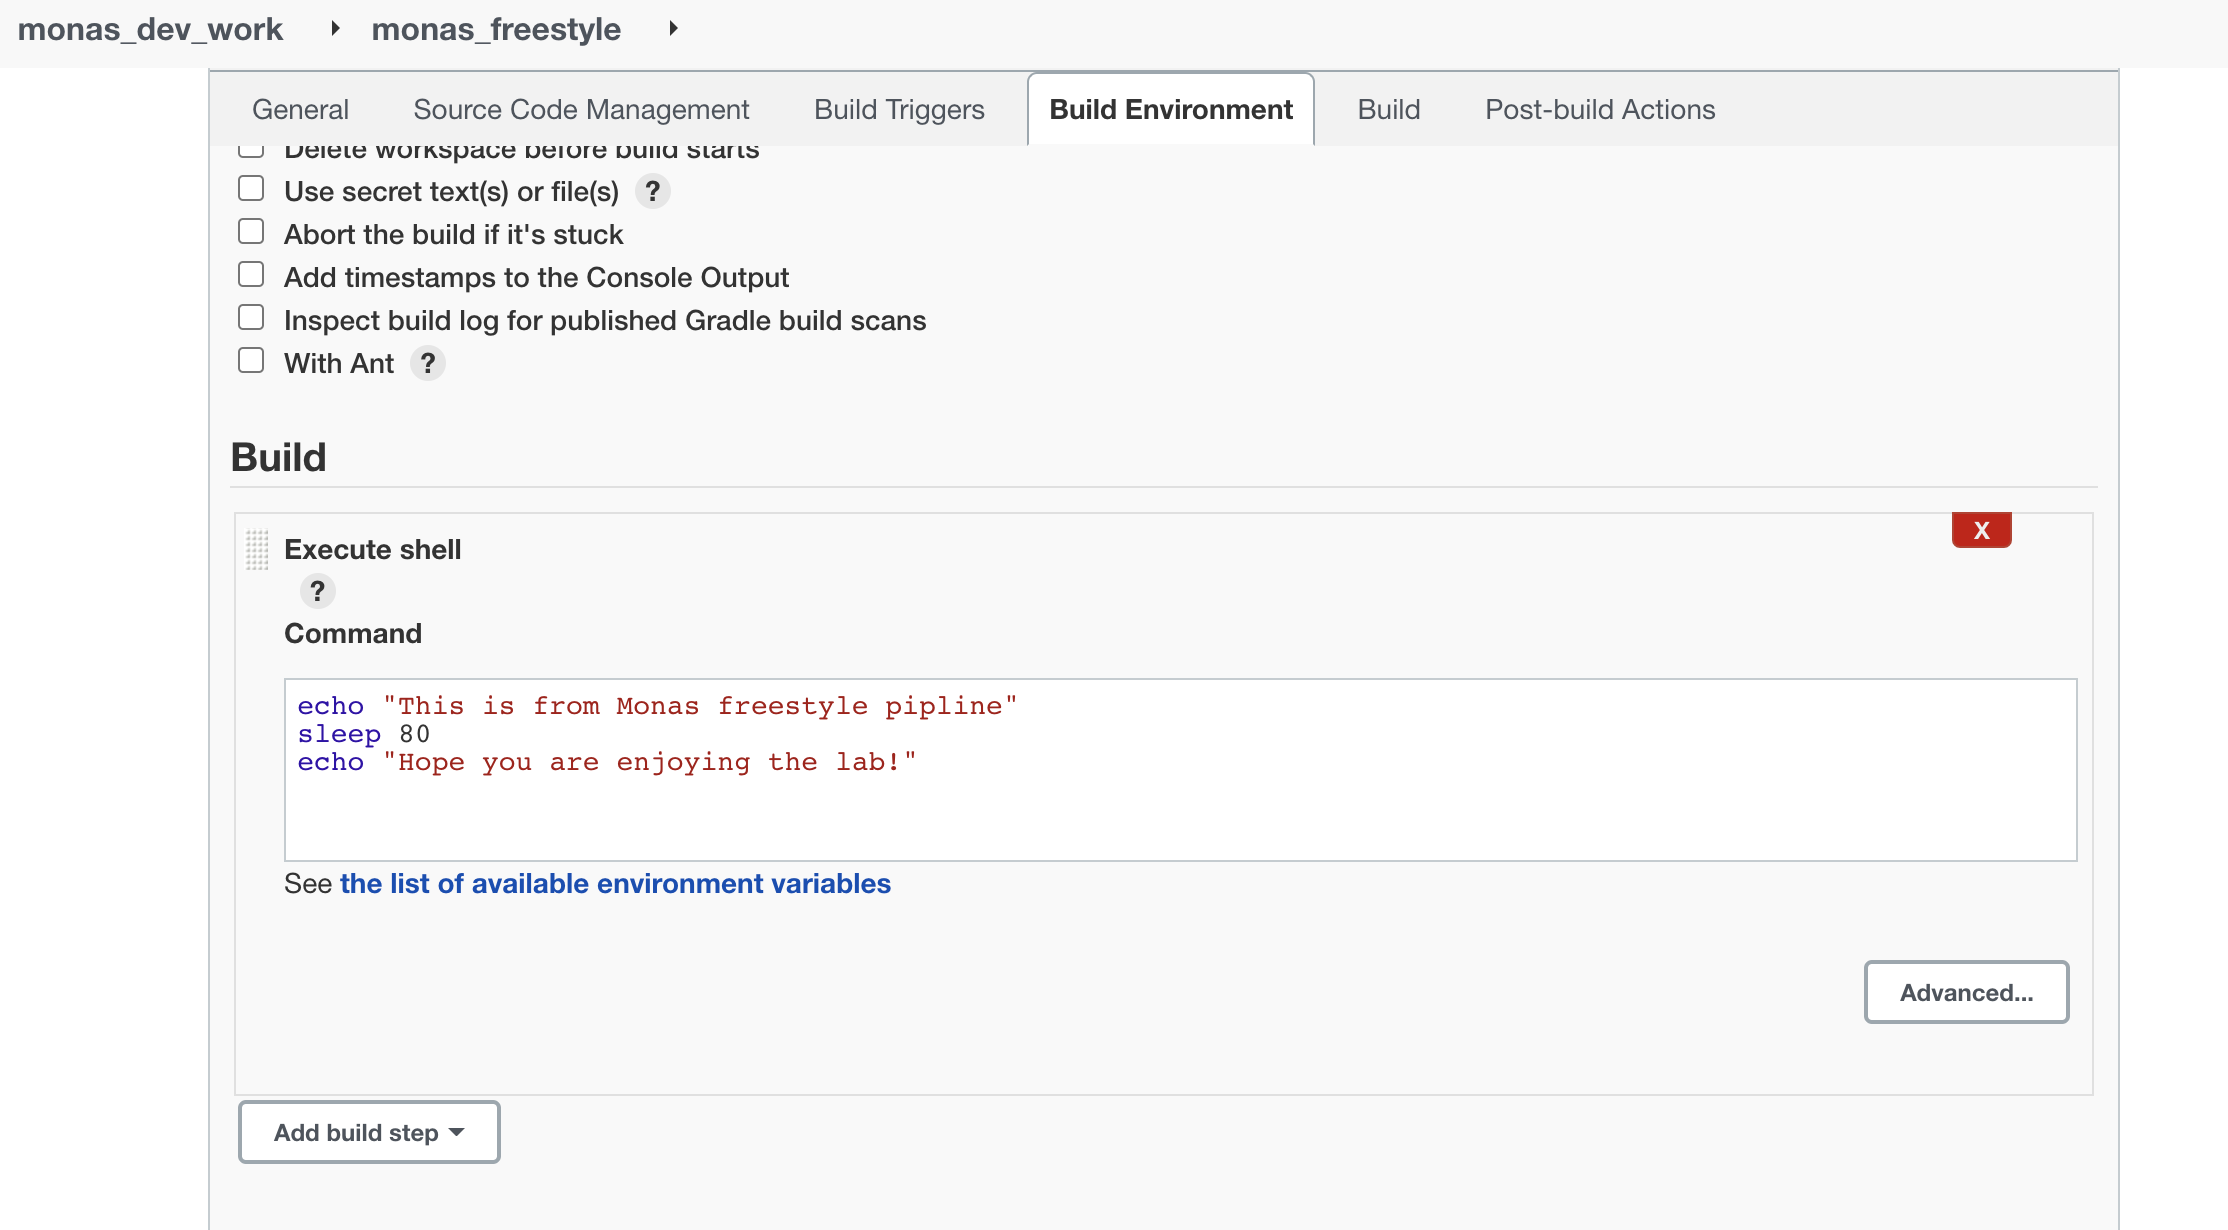Click the Build section heading
Image resolution: width=2228 pixels, height=1230 pixels.
pyautogui.click(x=278, y=457)
